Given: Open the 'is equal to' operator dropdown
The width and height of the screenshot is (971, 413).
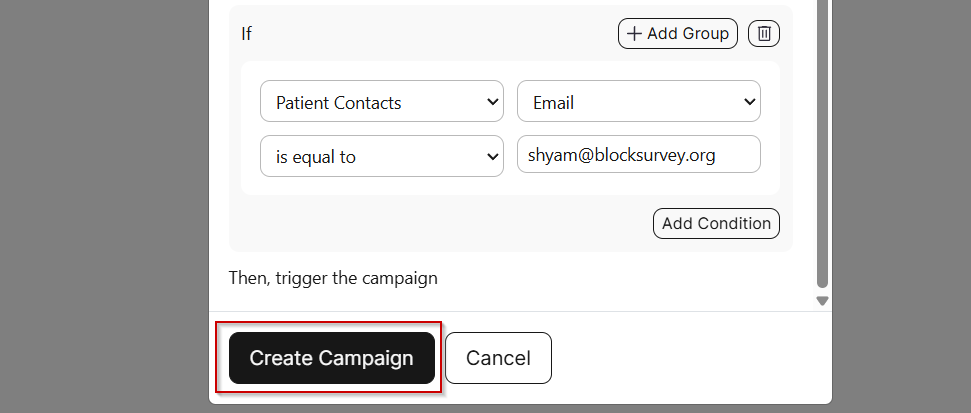Looking at the screenshot, I should click(381, 156).
